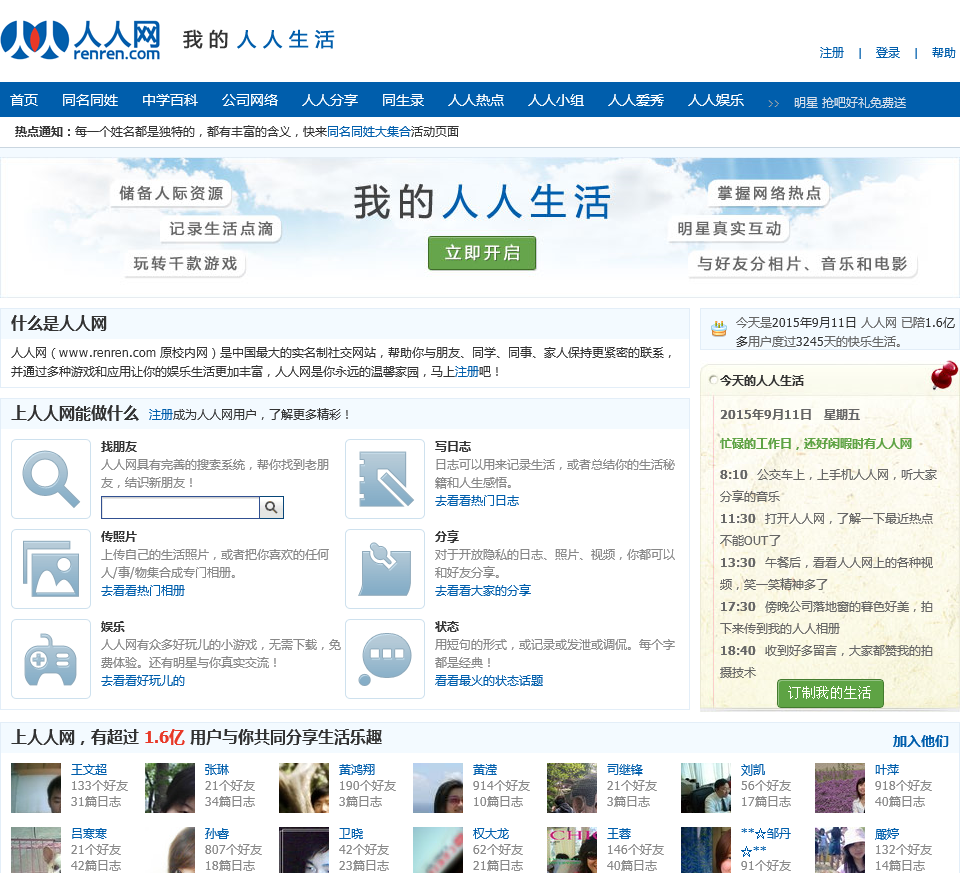
Task: Click the 玩转千款游戏 banner tag
Action: click(185, 264)
